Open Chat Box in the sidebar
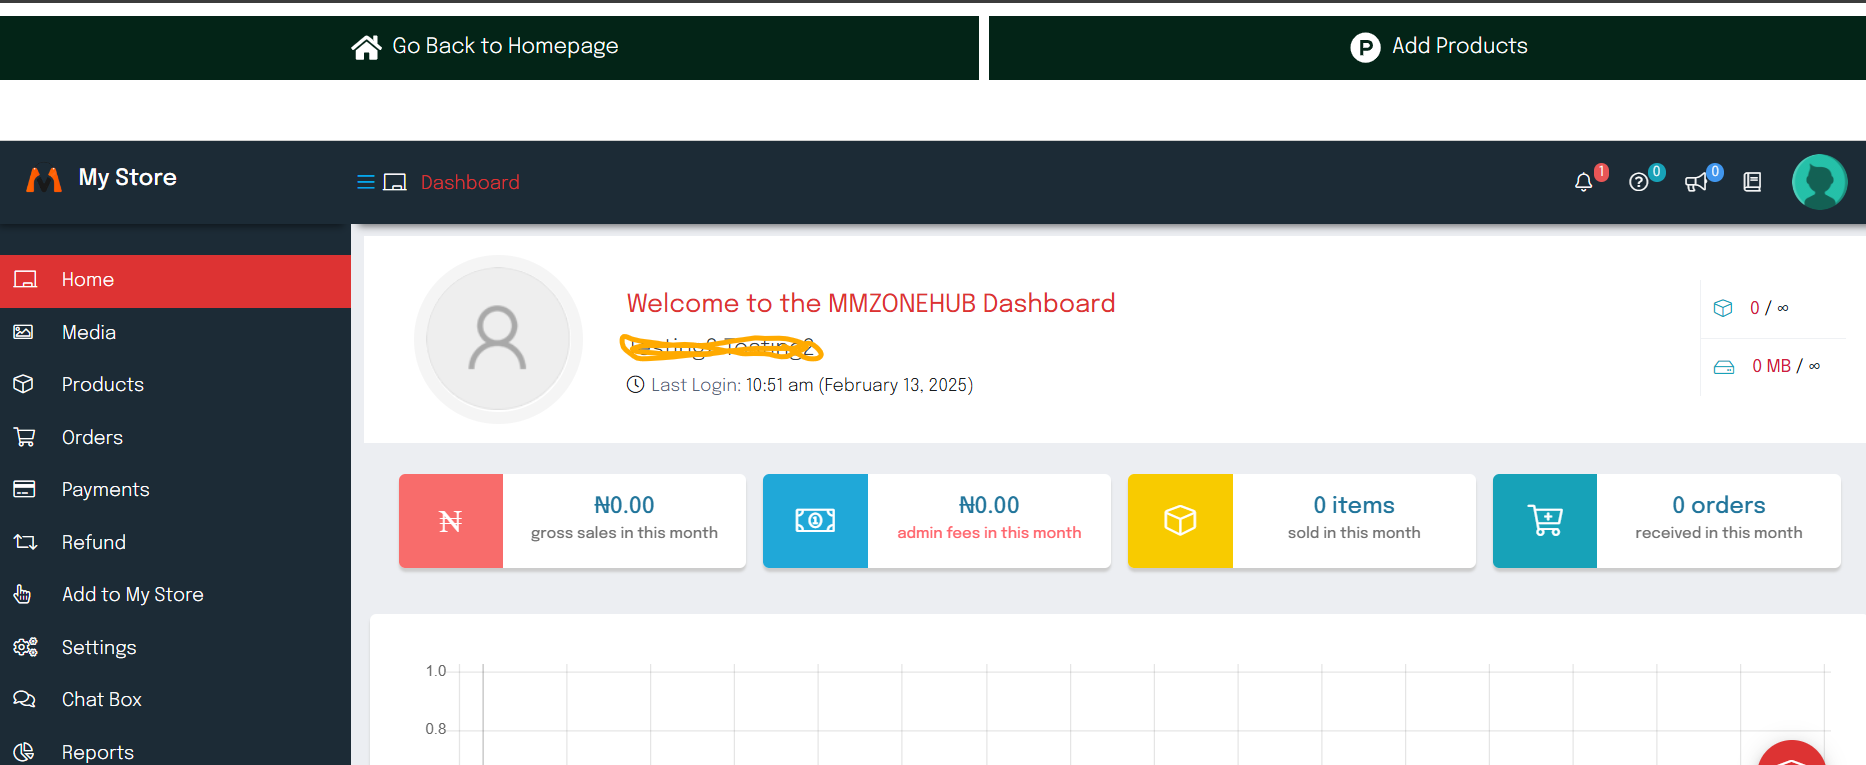Viewport: 1866px width, 765px height. 175,700
